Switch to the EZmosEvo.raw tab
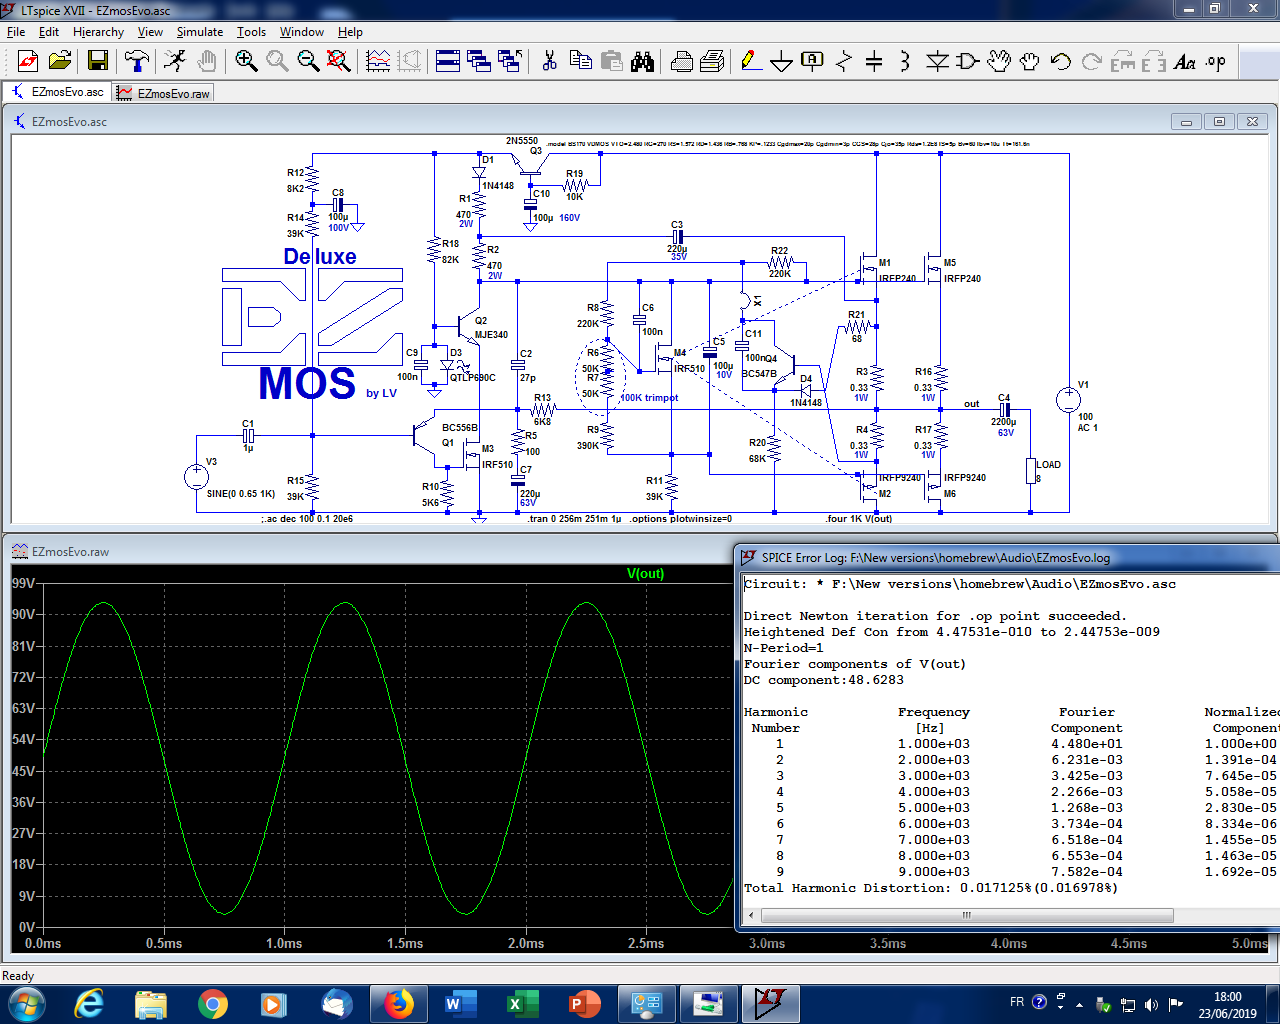The width and height of the screenshot is (1280, 1024). coord(163,93)
